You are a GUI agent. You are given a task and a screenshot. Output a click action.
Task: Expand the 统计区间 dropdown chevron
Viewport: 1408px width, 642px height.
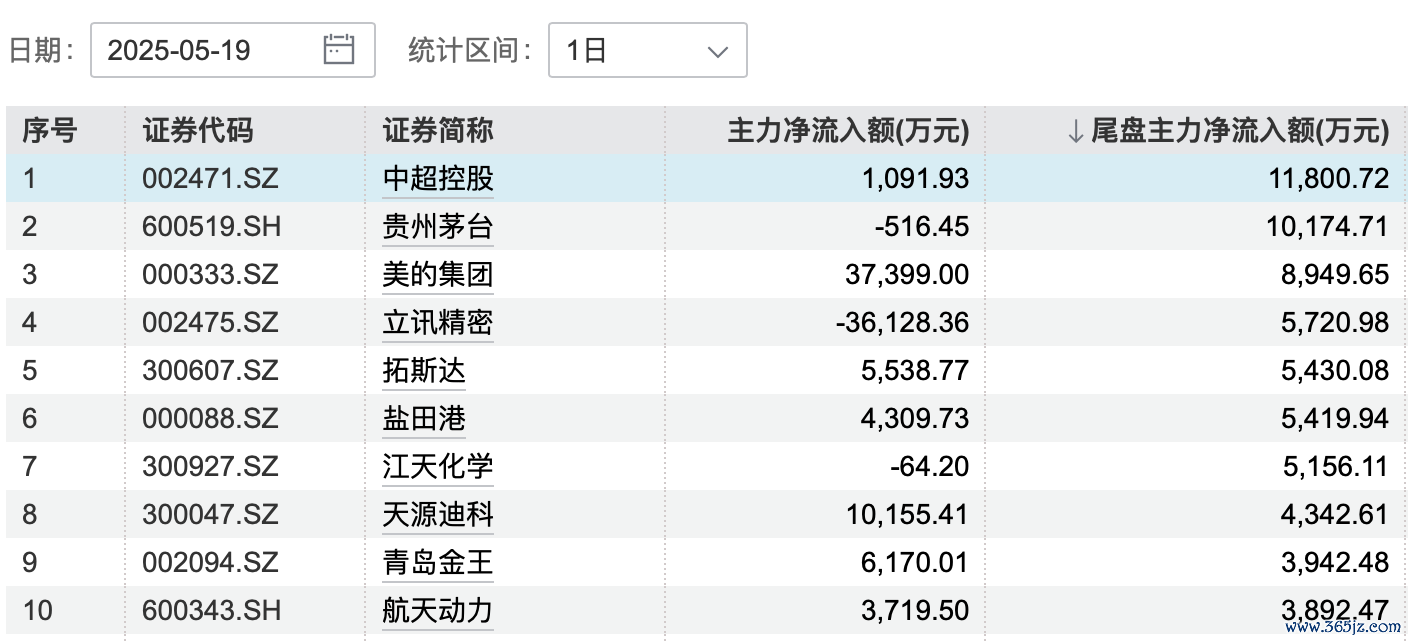point(717,51)
